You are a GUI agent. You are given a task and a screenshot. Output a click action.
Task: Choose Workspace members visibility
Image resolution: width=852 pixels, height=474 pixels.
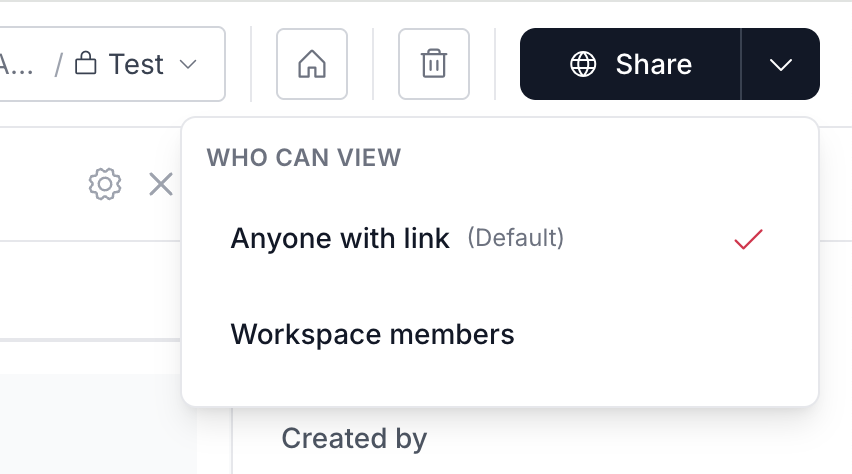[372, 334]
